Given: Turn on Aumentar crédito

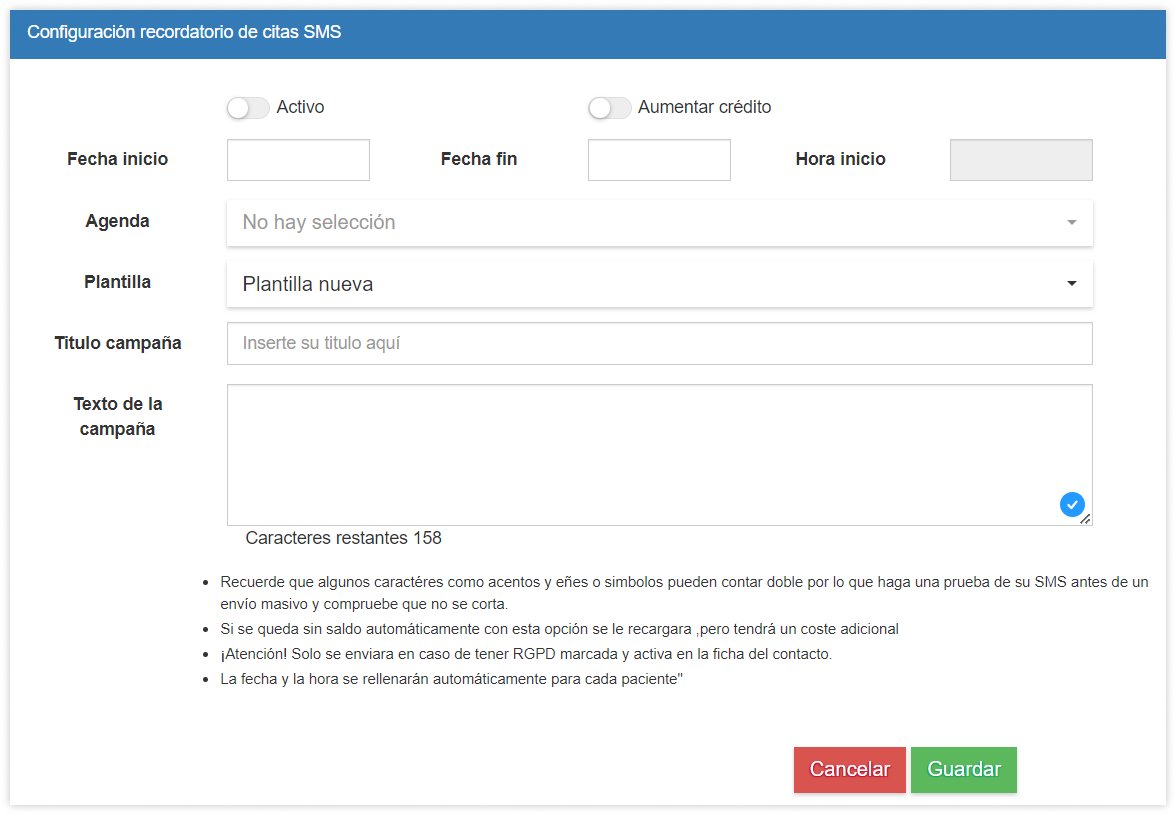Looking at the screenshot, I should click(x=610, y=107).
